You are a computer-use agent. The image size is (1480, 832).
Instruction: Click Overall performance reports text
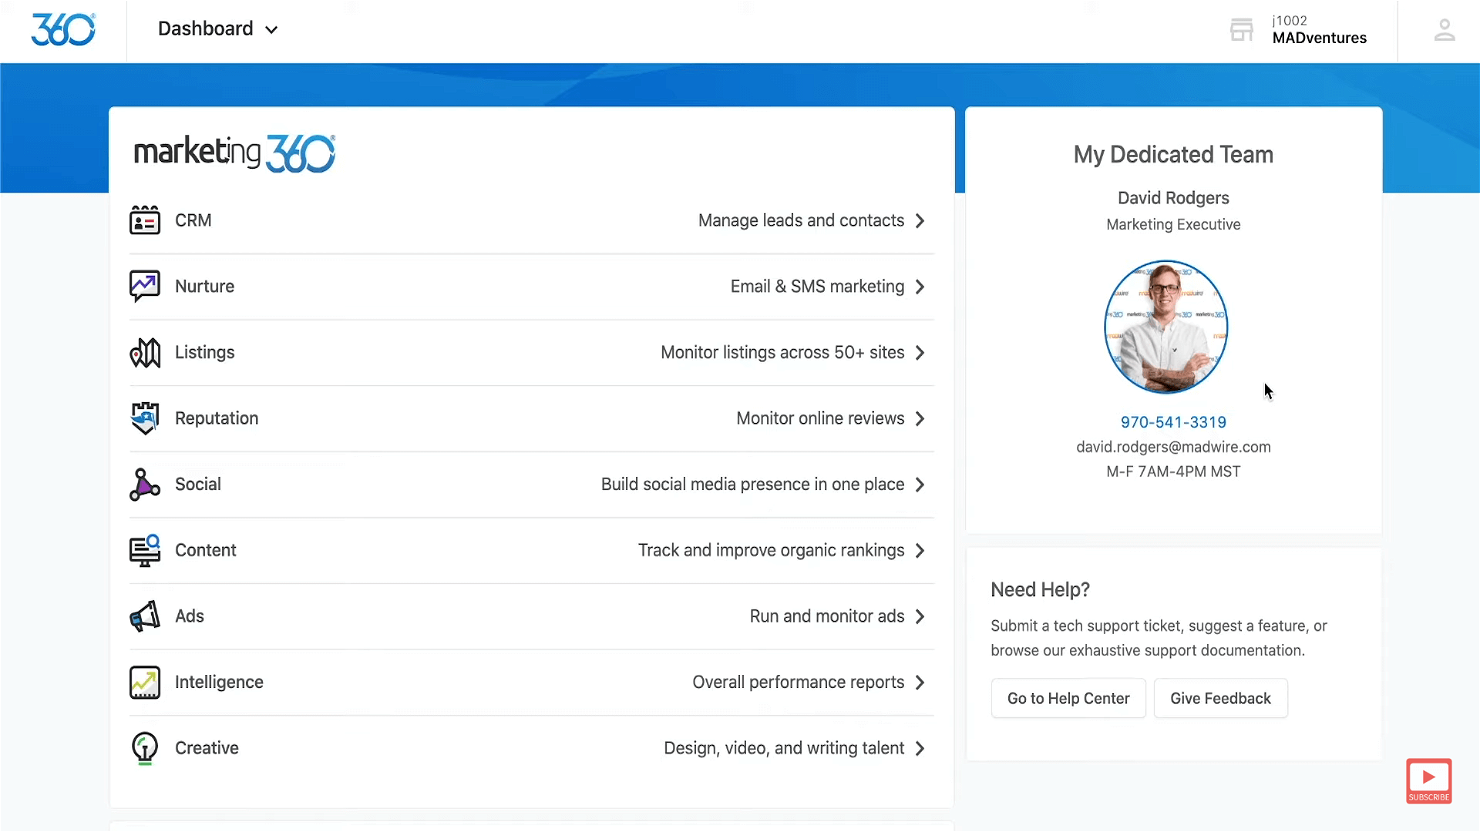point(798,682)
